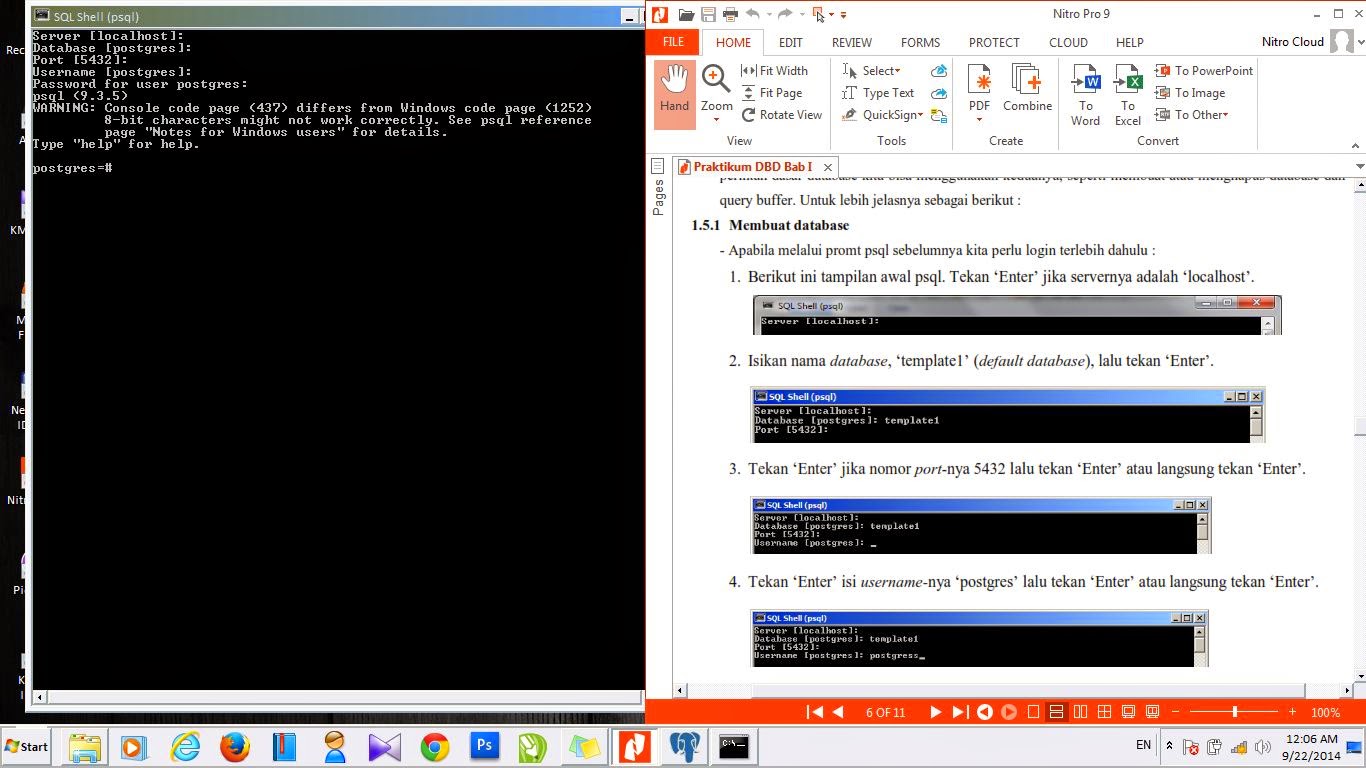1366x768 pixels.
Task: Select the Hand tool in Nitro Pro
Action: [x=675, y=95]
